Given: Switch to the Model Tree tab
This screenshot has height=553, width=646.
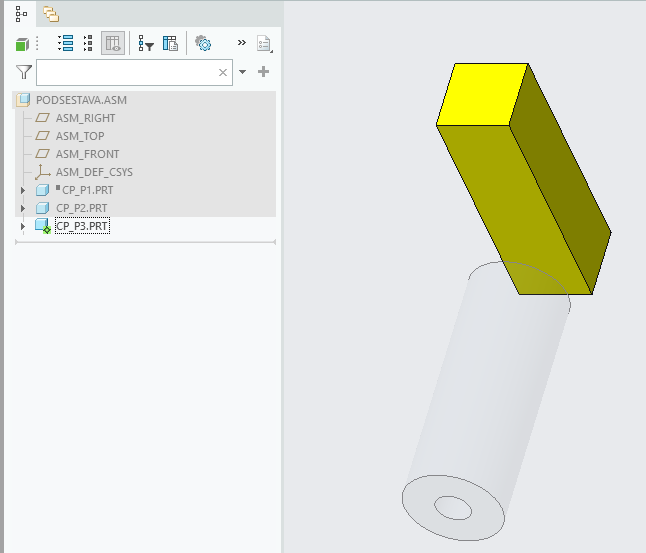Looking at the screenshot, I should pos(21,14).
